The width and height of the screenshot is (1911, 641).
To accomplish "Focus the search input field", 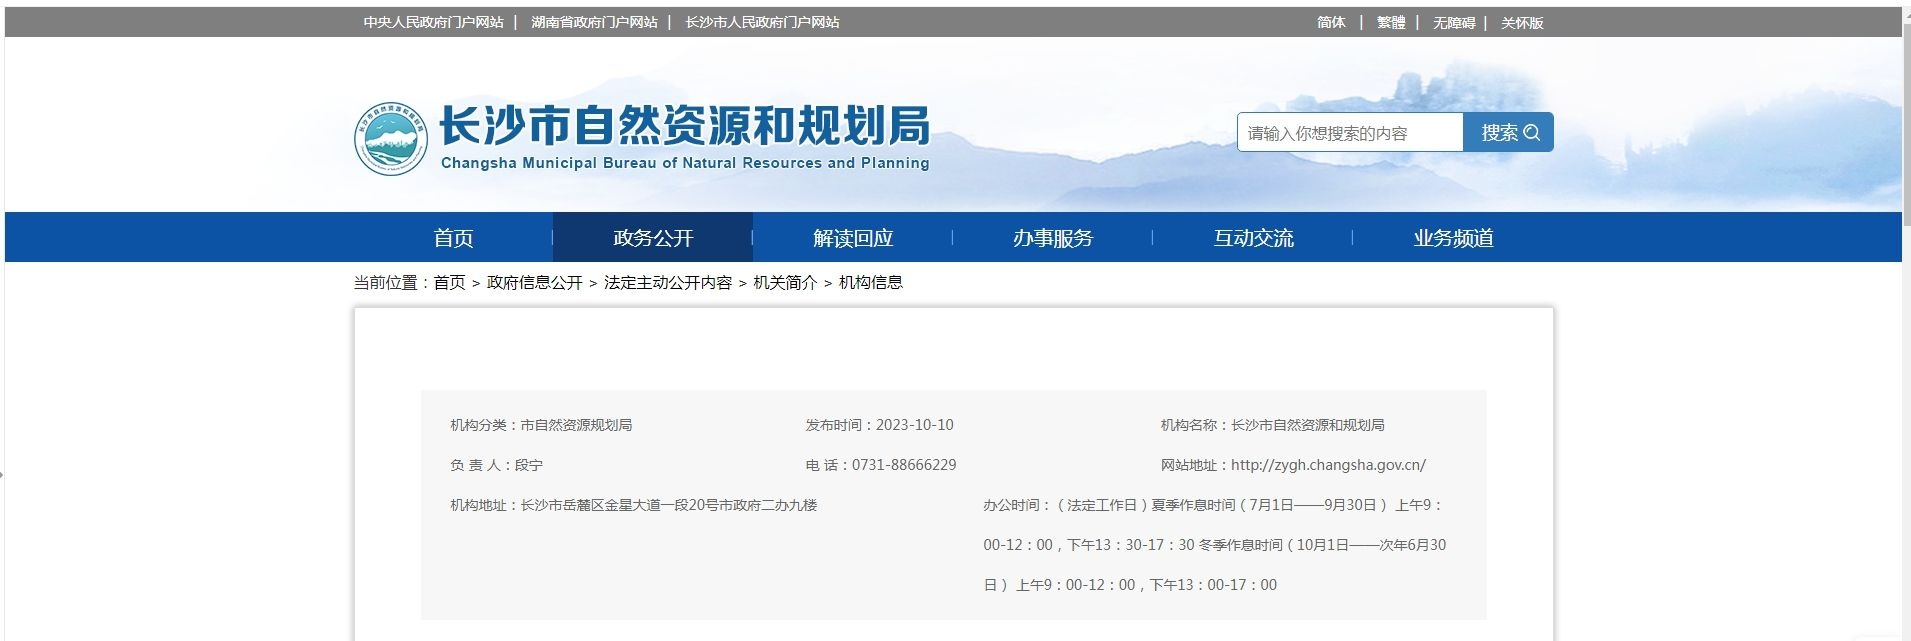I will [x=1350, y=132].
